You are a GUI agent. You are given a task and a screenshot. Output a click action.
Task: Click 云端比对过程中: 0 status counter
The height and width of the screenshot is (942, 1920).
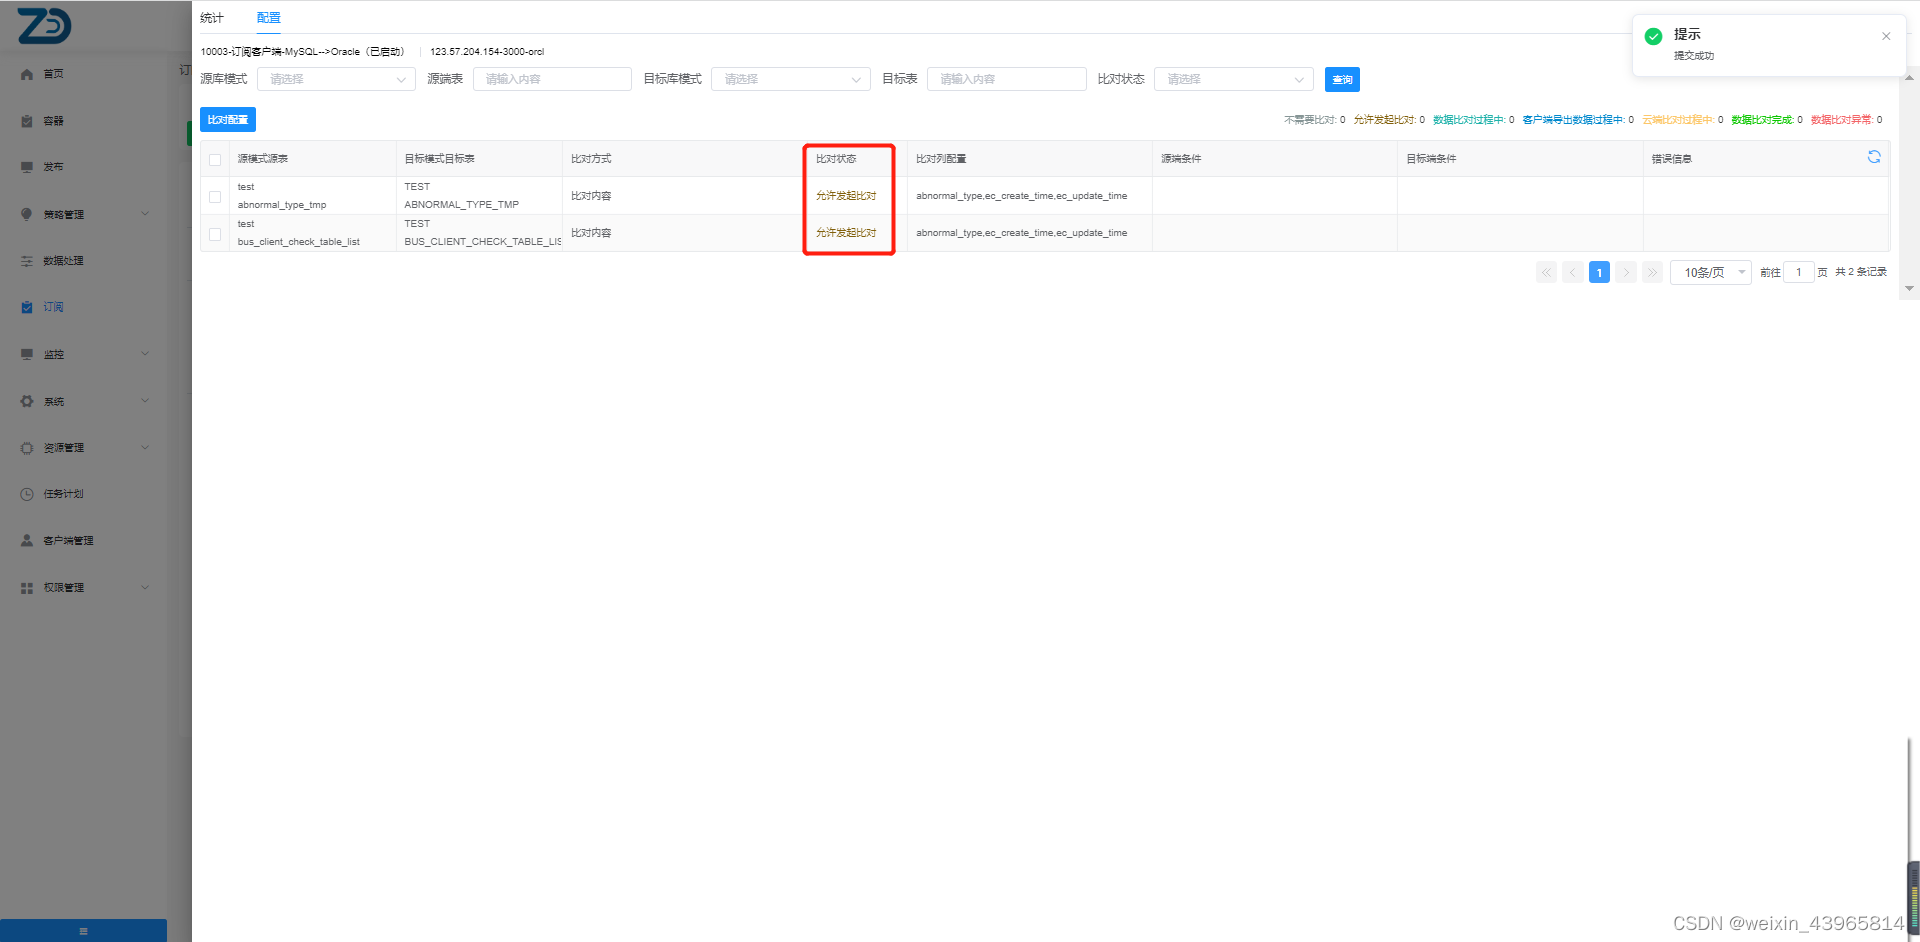pyautogui.click(x=1682, y=120)
